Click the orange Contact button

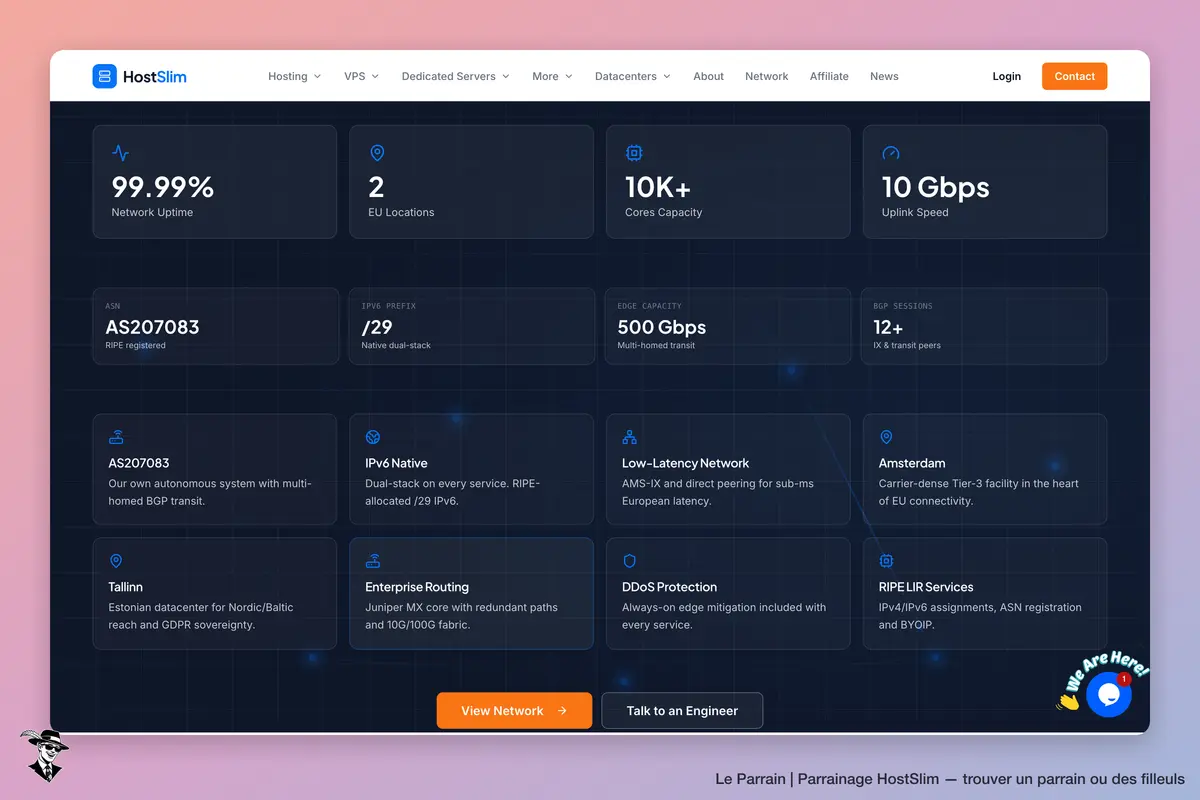pos(1075,76)
